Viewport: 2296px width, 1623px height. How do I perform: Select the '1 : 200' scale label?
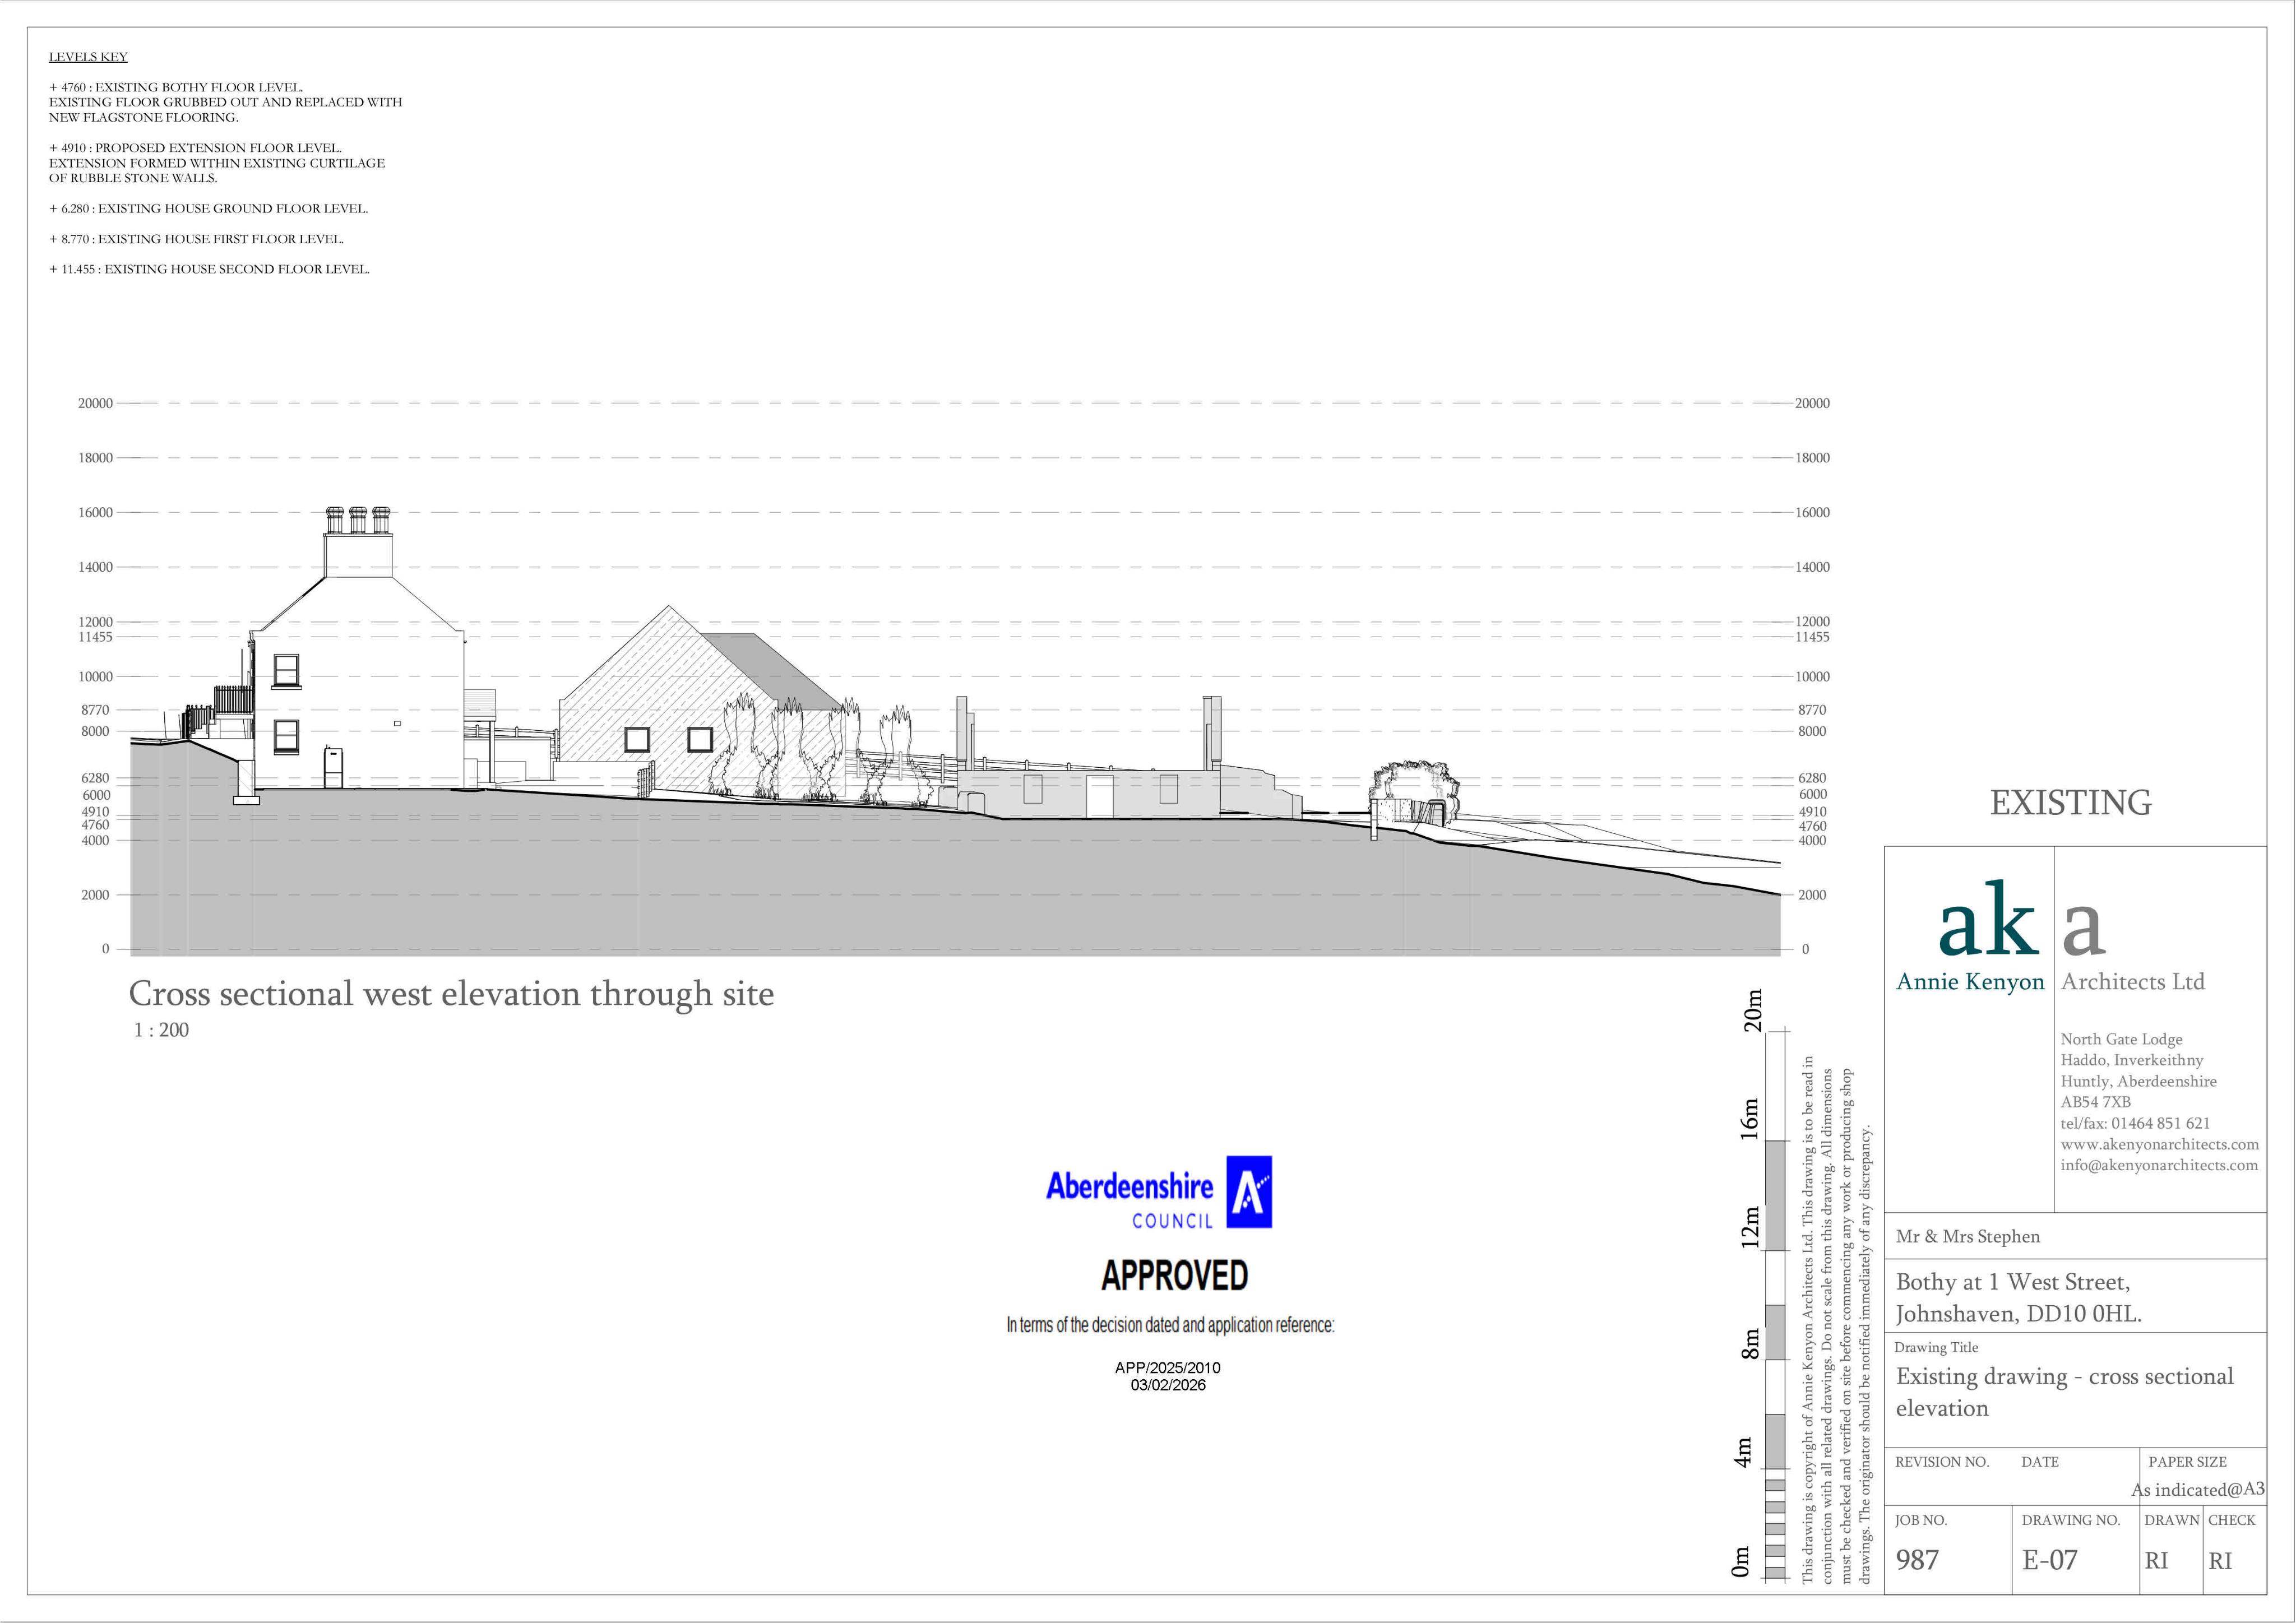point(161,1030)
